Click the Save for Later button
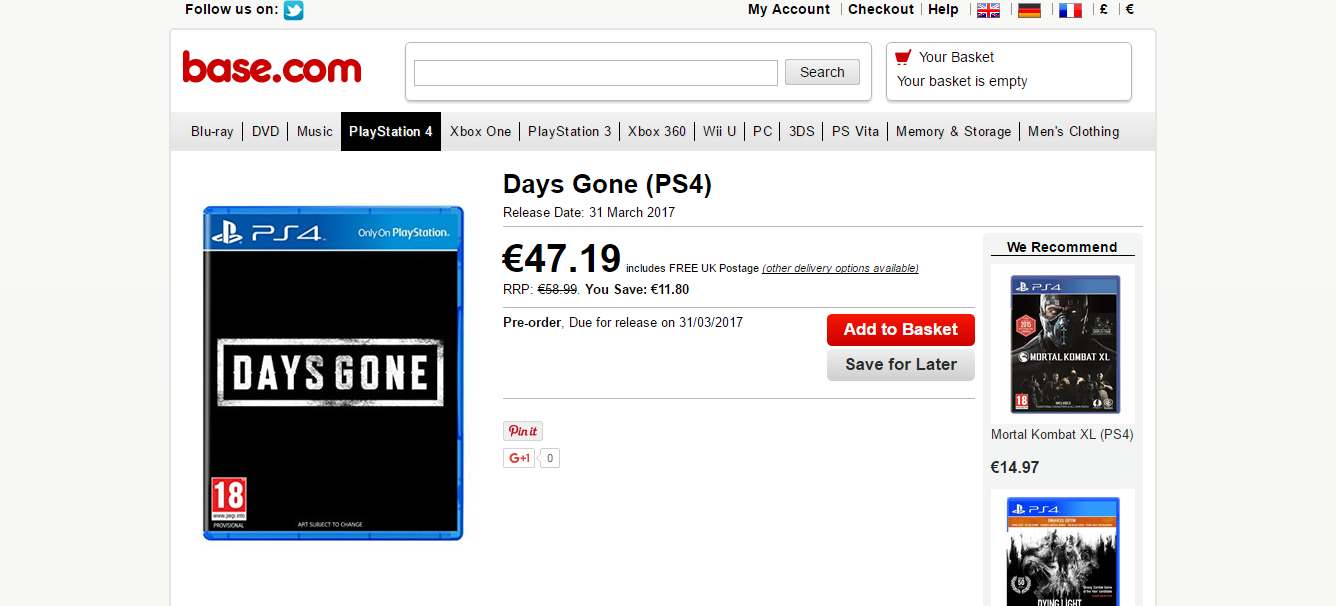 click(901, 364)
